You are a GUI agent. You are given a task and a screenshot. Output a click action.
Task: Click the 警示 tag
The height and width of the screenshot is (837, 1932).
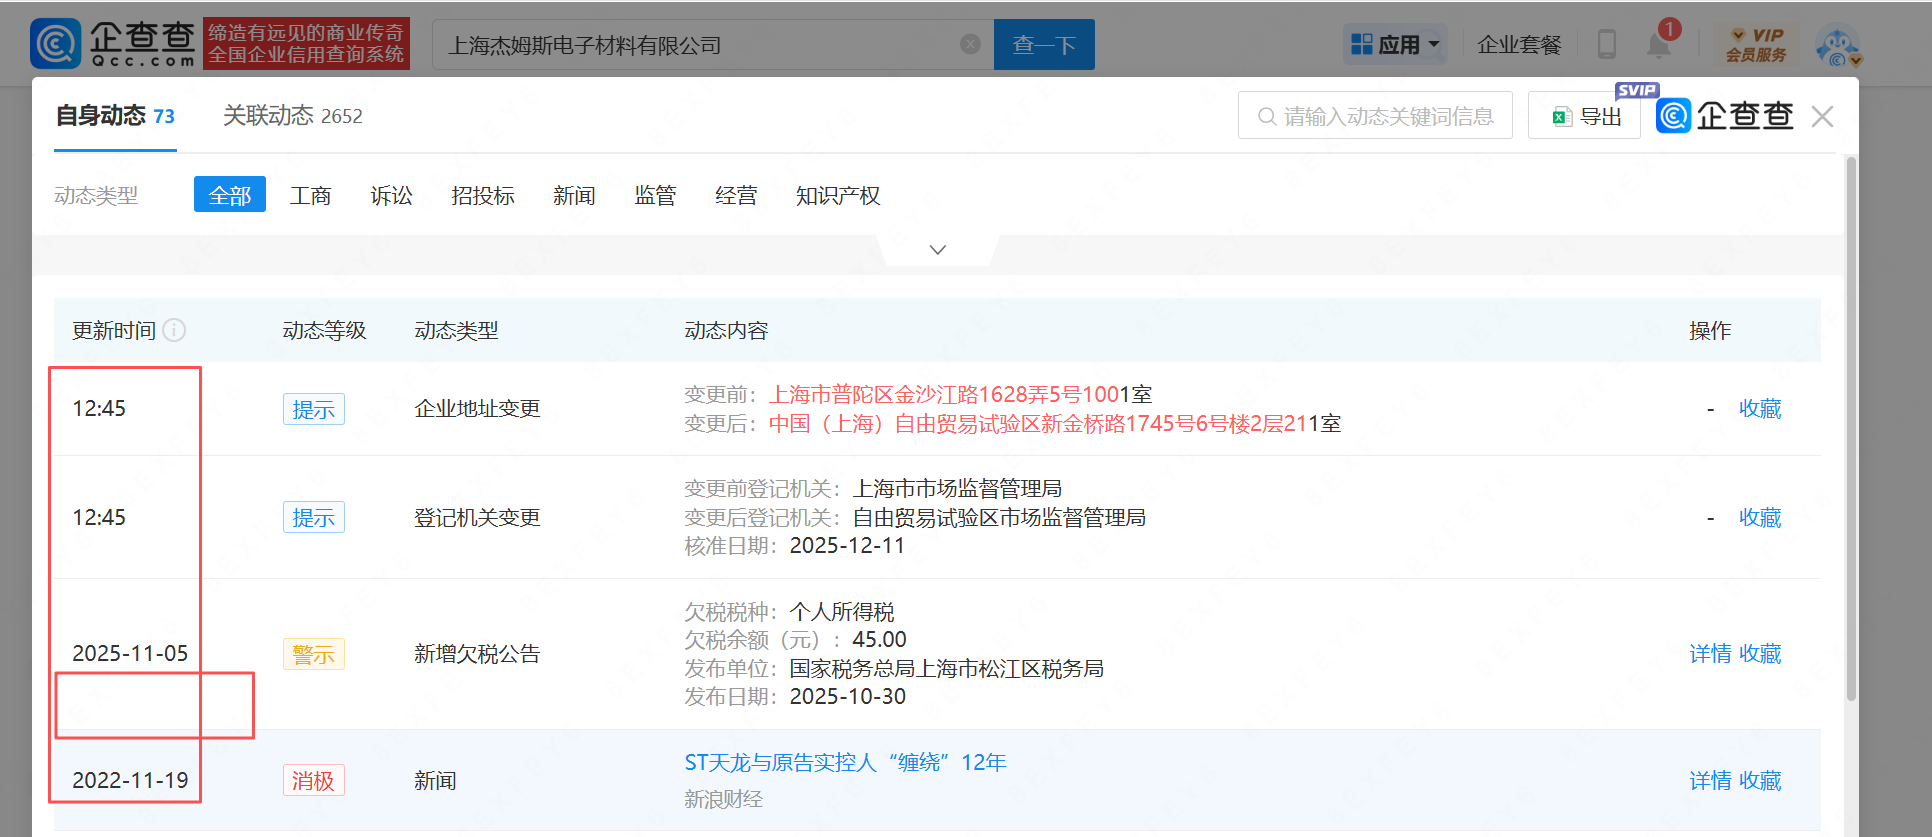coord(313,654)
